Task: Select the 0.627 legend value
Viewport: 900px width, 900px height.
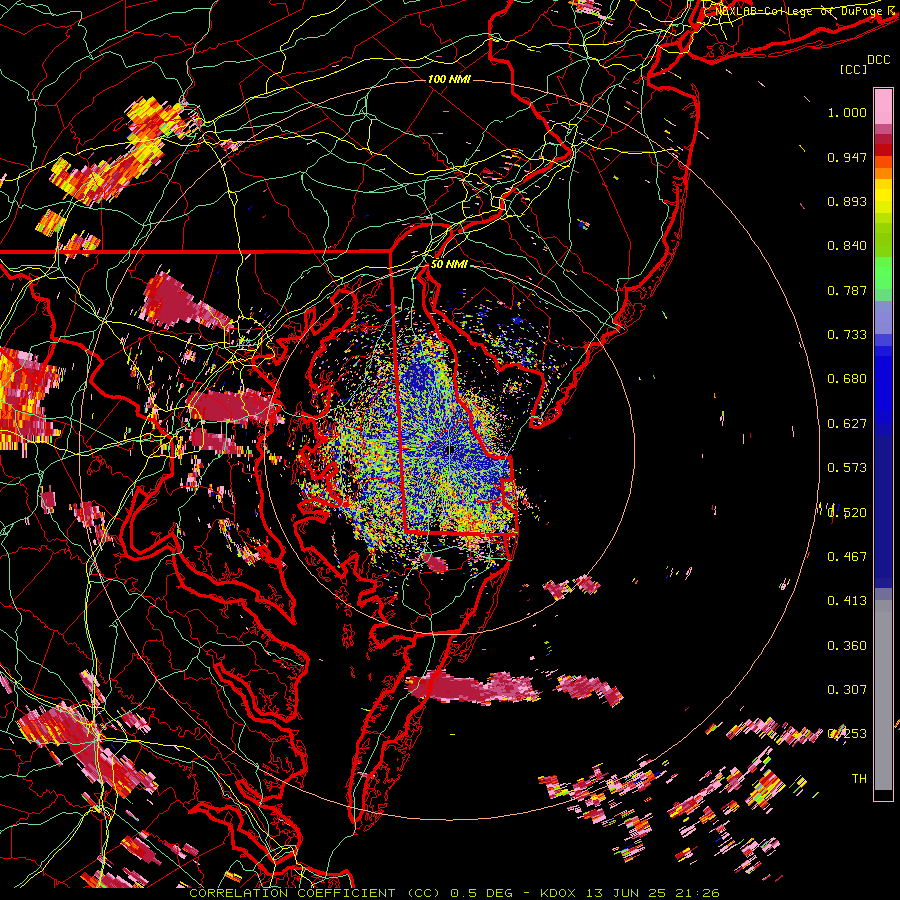Action: pyautogui.click(x=847, y=424)
